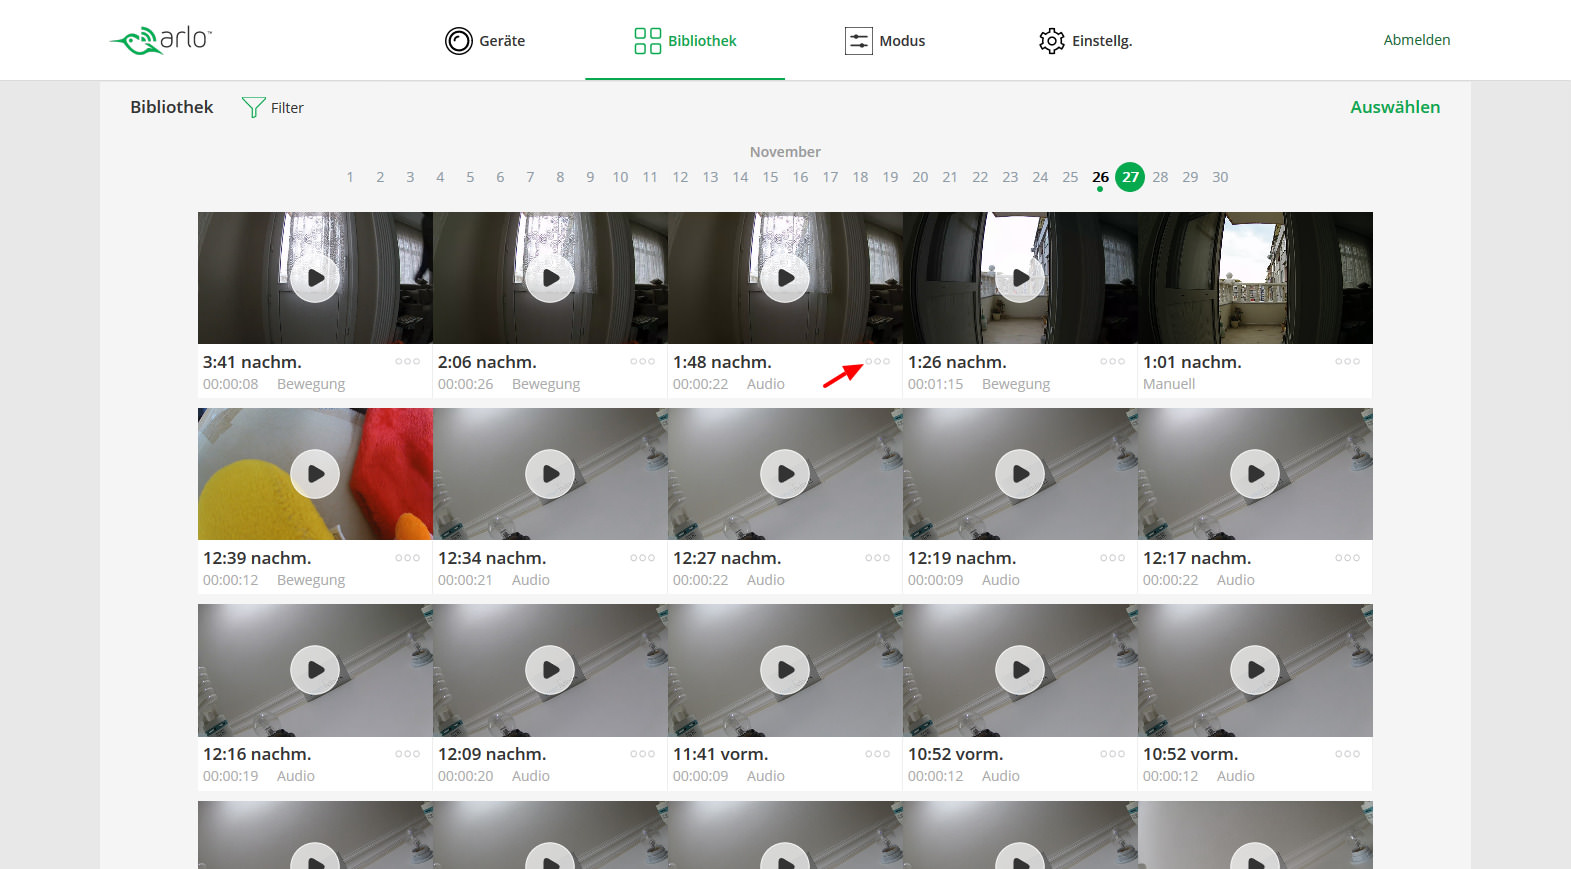Open more options for 1:01 nachm. clip
Screen dimensions: 1571x869
(1347, 362)
